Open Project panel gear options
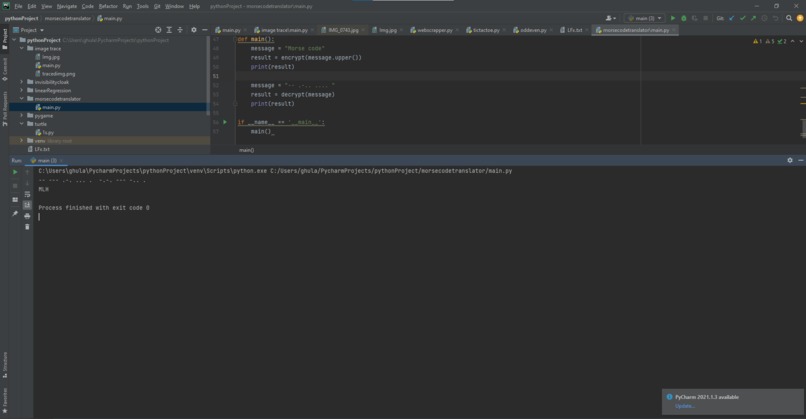806x419 pixels. click(x=194, y=30)
